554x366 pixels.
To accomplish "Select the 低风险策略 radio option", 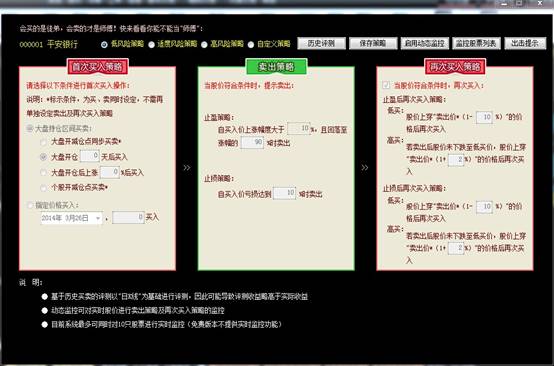I will (105, 45).
